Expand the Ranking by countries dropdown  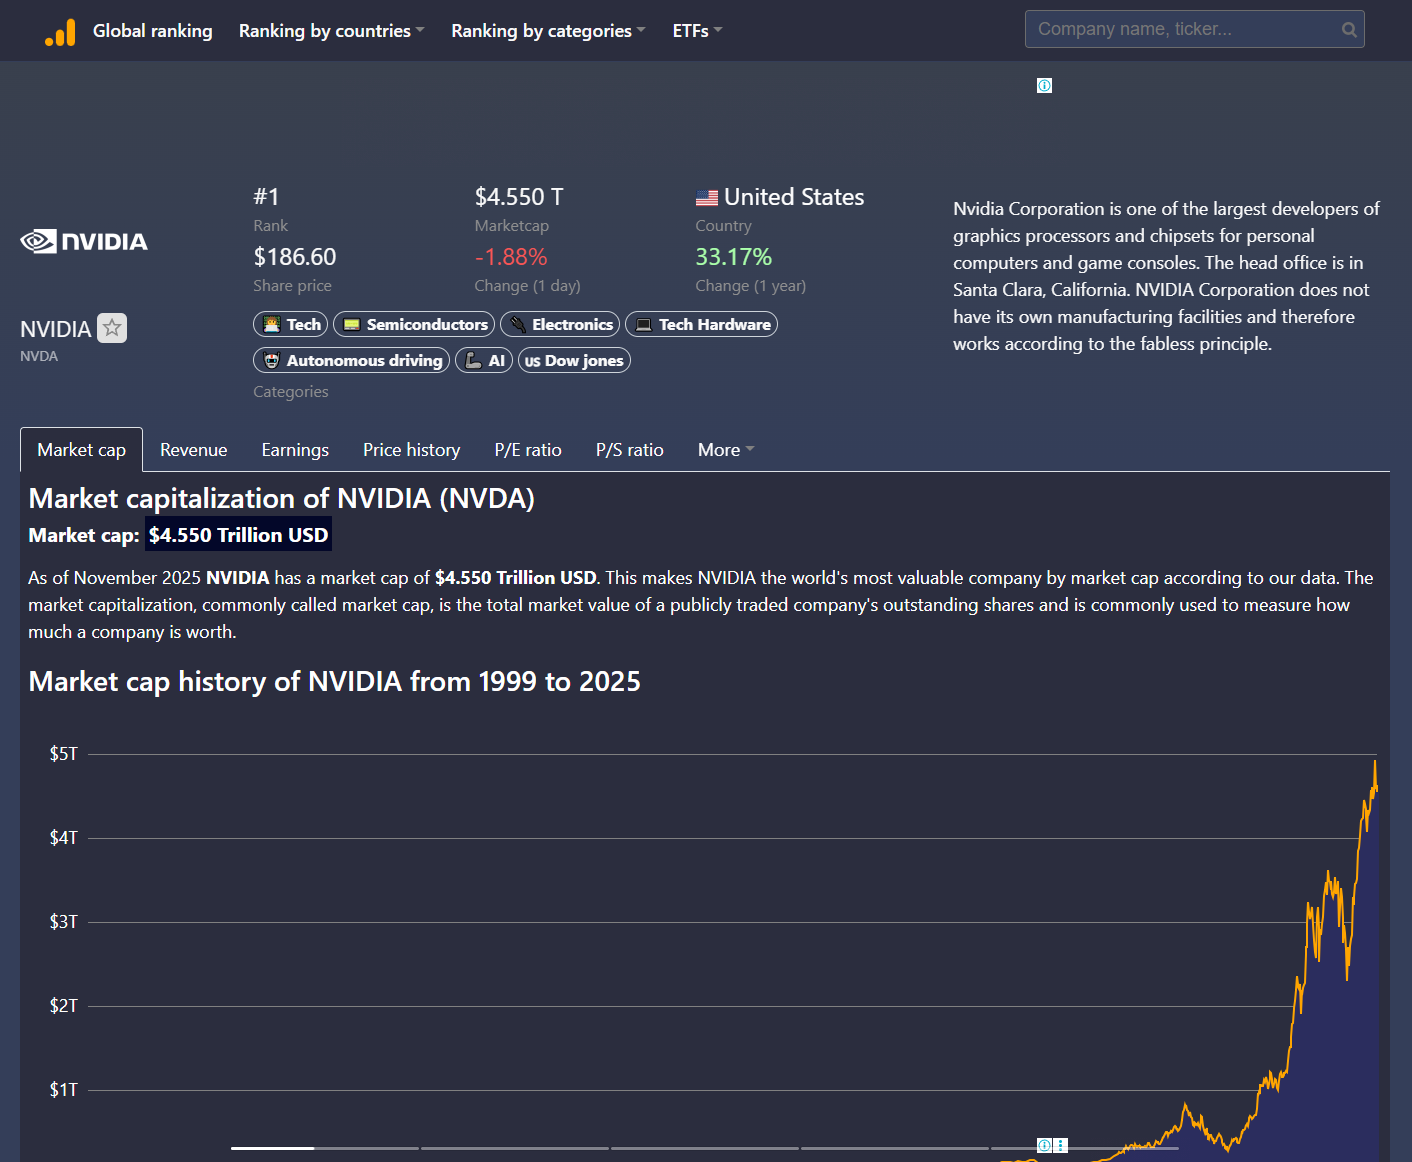(331, 31)
